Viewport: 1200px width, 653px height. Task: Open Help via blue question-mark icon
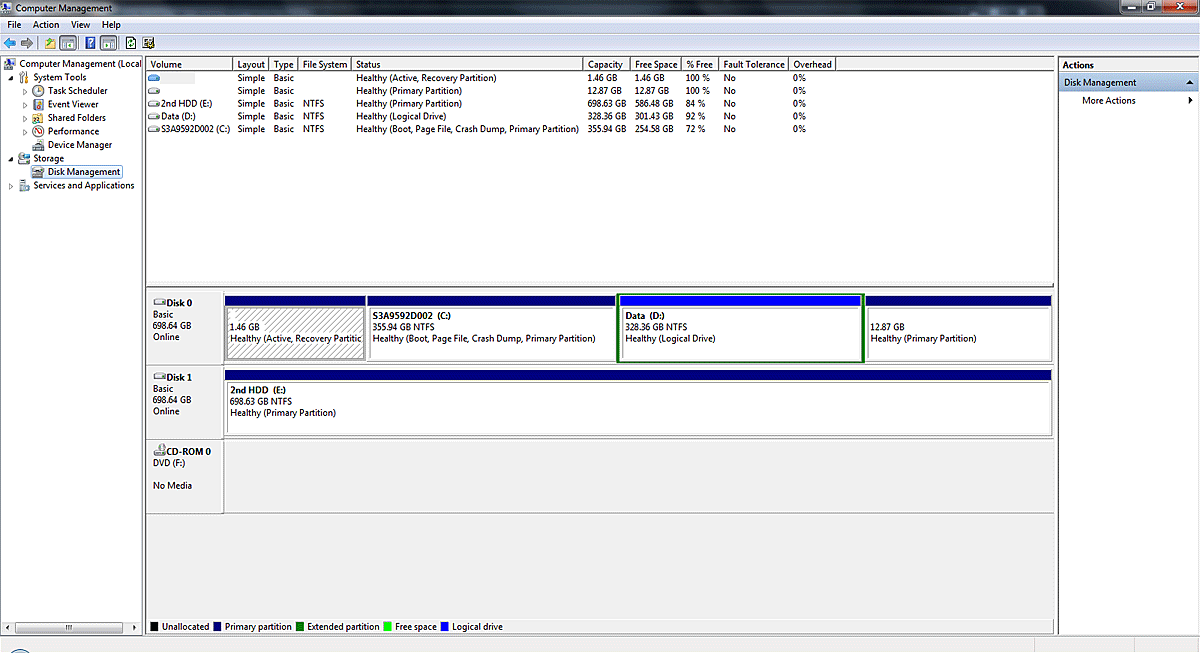coord(90,43)
